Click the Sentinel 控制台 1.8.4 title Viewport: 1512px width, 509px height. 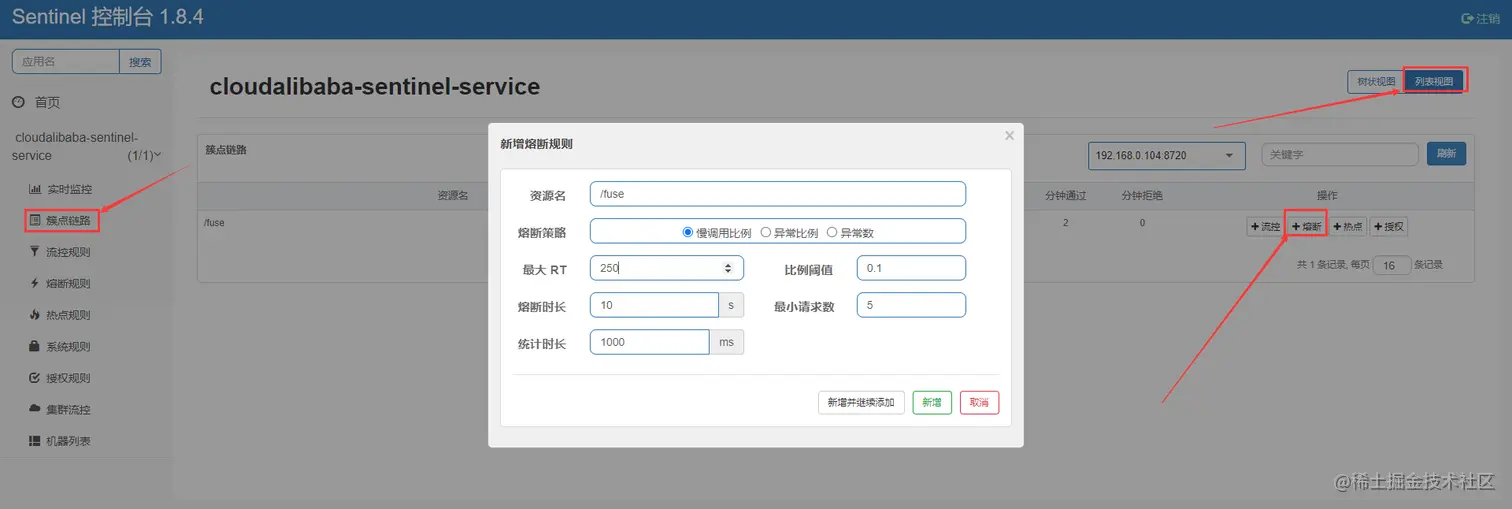(108, 17)
